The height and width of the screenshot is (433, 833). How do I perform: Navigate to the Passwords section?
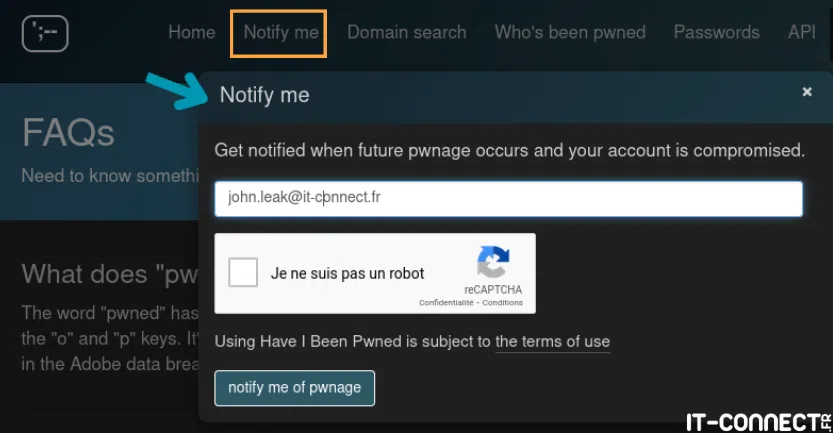(716, 32)
